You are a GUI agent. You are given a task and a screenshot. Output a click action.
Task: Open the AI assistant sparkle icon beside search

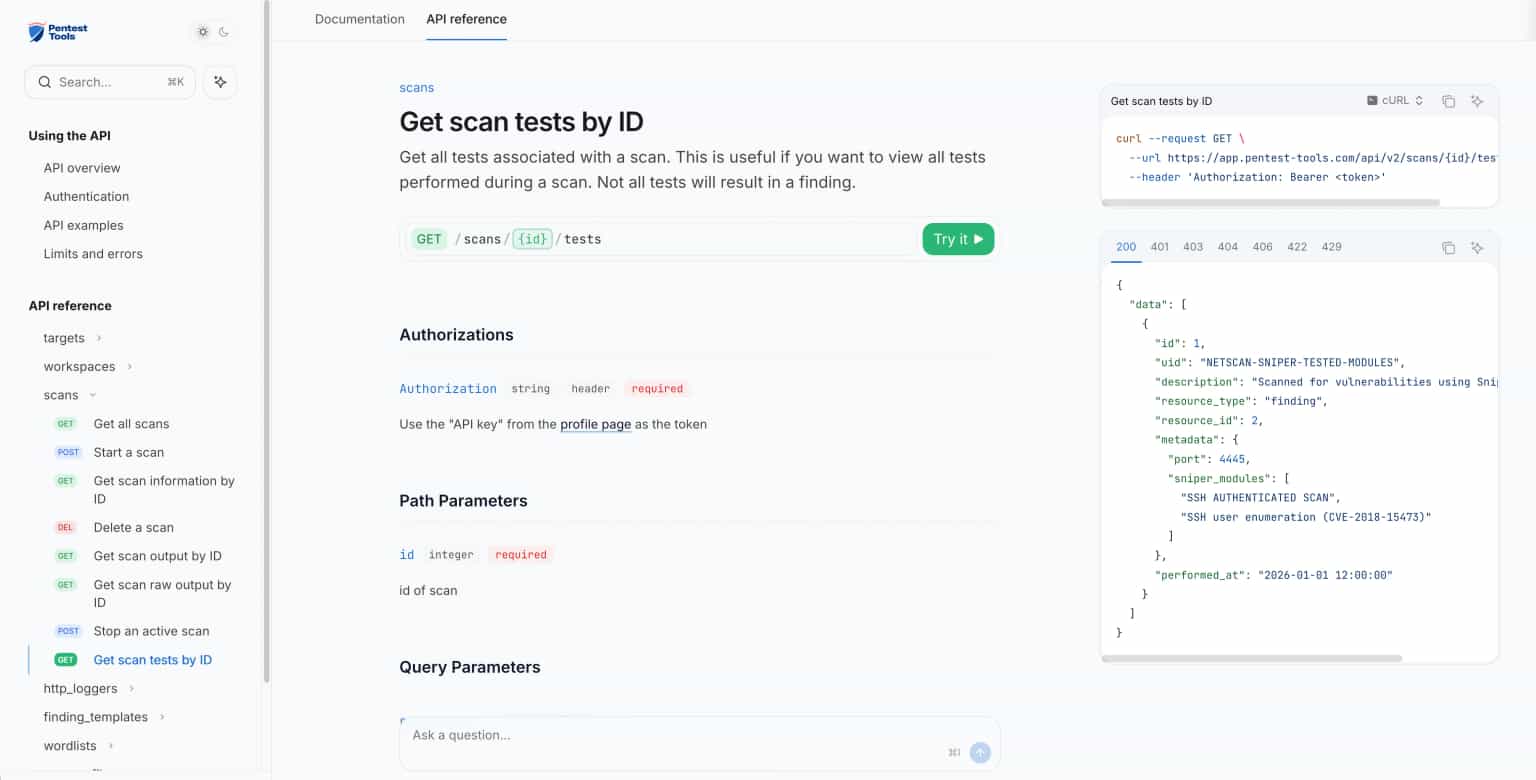point(220,82)
